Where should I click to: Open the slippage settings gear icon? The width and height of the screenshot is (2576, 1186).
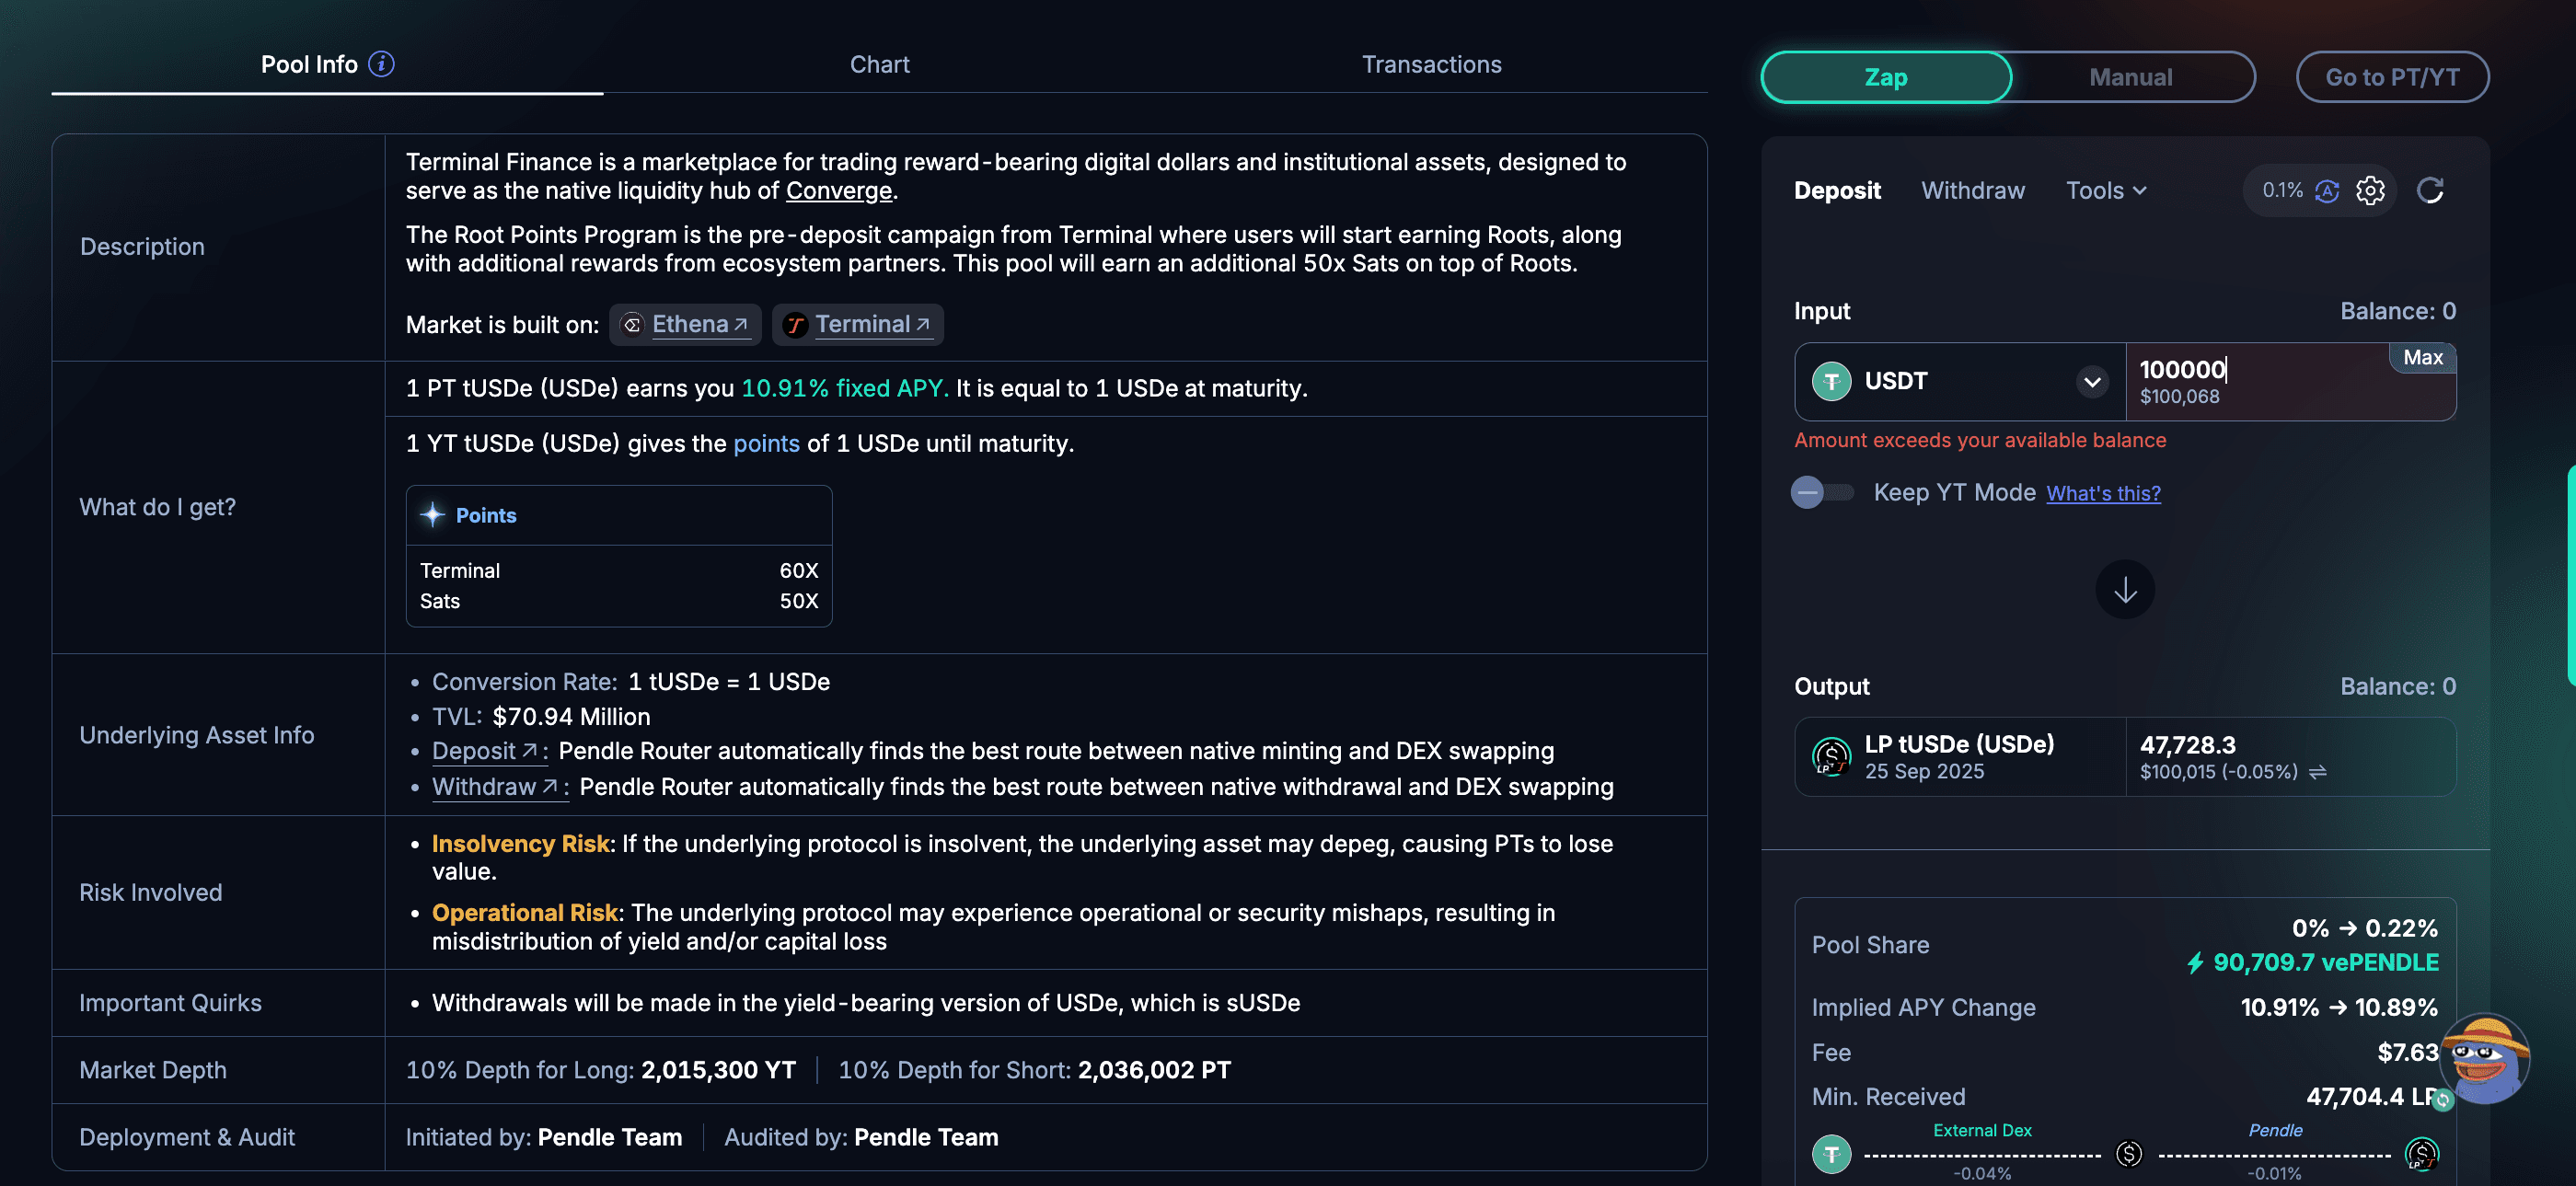2370,190
